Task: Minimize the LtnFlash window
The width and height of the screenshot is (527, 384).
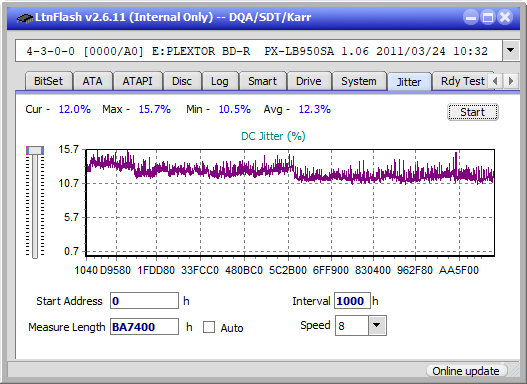Action: [471, 17]
